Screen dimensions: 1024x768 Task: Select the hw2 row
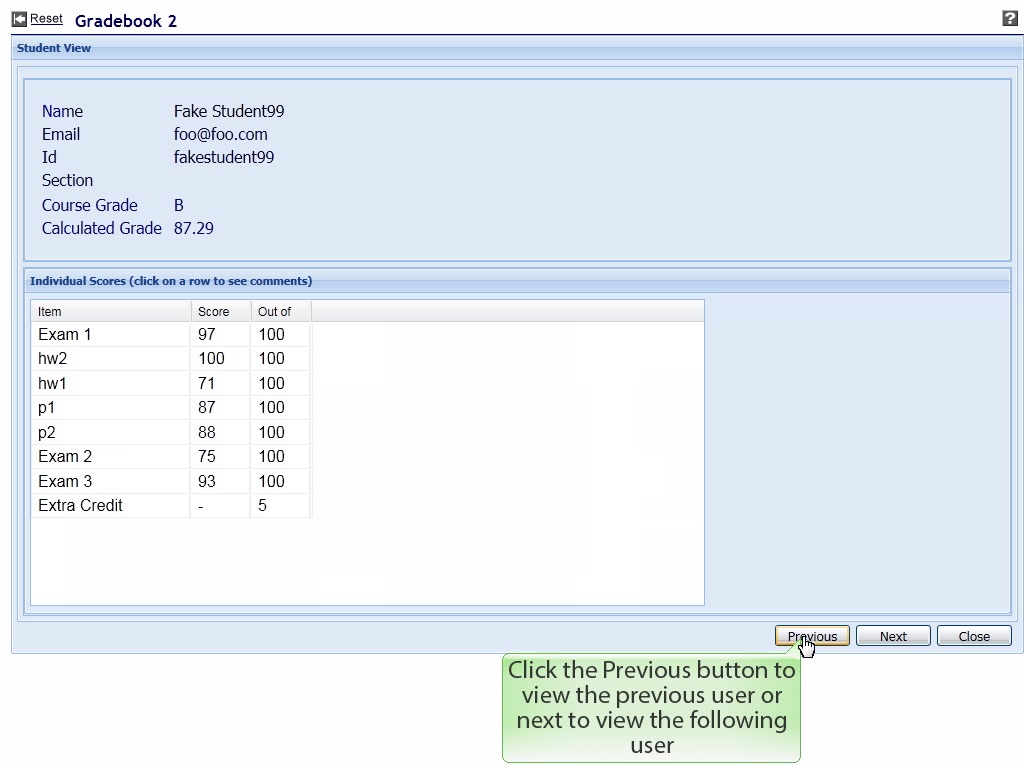pos(171,359)
